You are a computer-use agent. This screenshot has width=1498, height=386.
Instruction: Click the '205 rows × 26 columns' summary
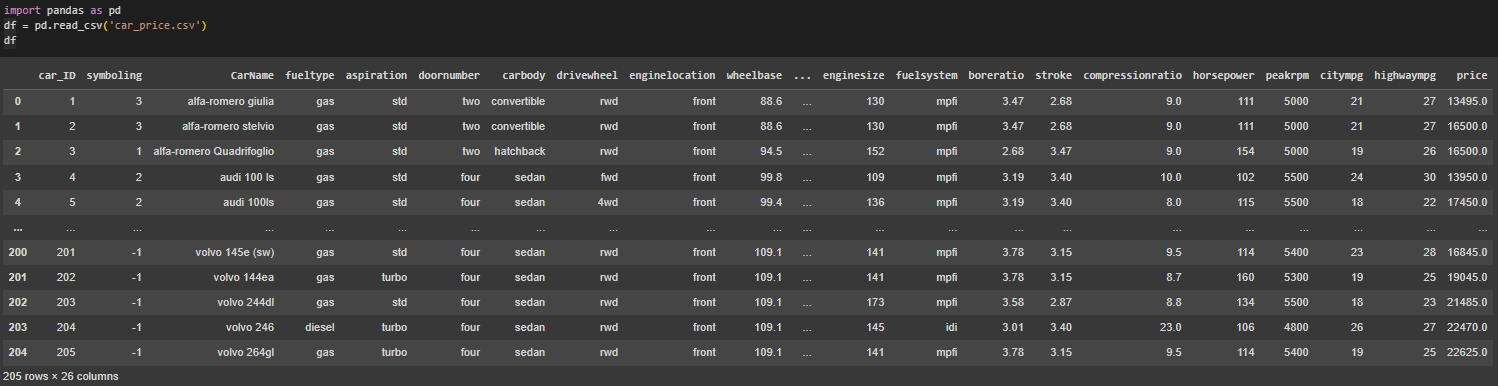[60, 376]
